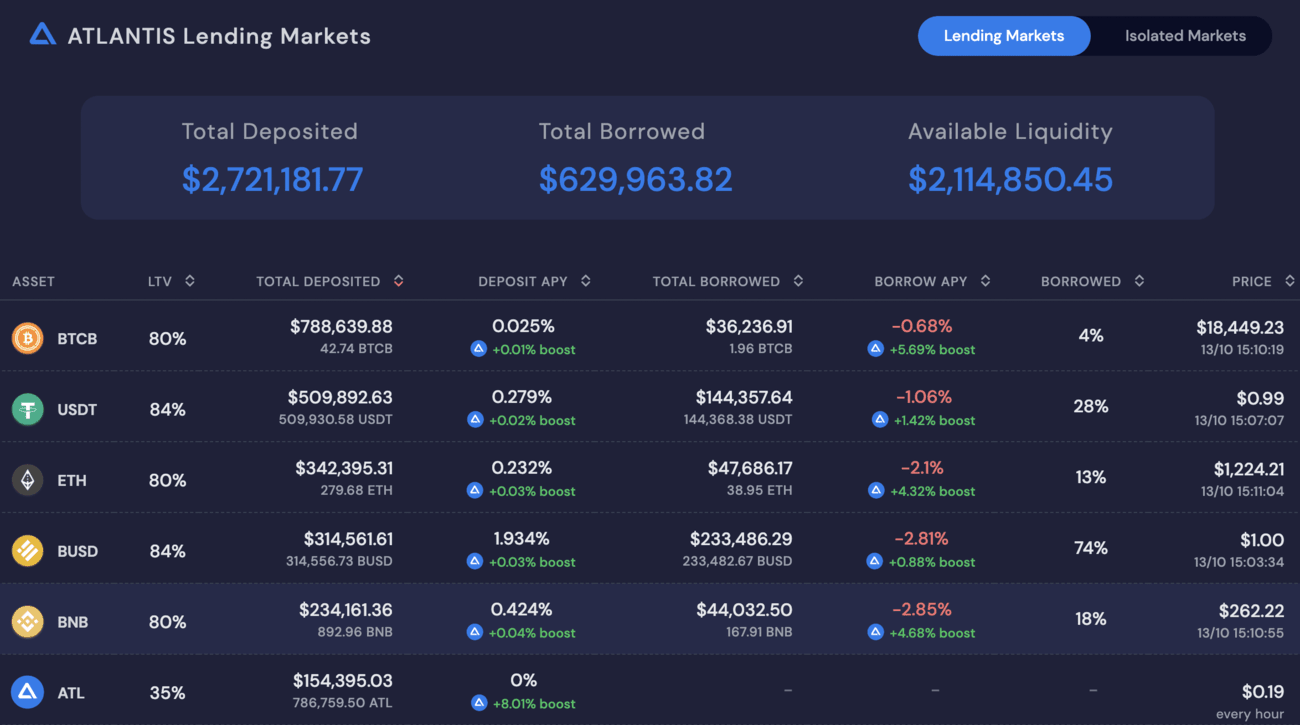The width and height of the screenshot is (1300, 725).
Task: Click BNB price $262.22
Action: tap(1251, 611)
